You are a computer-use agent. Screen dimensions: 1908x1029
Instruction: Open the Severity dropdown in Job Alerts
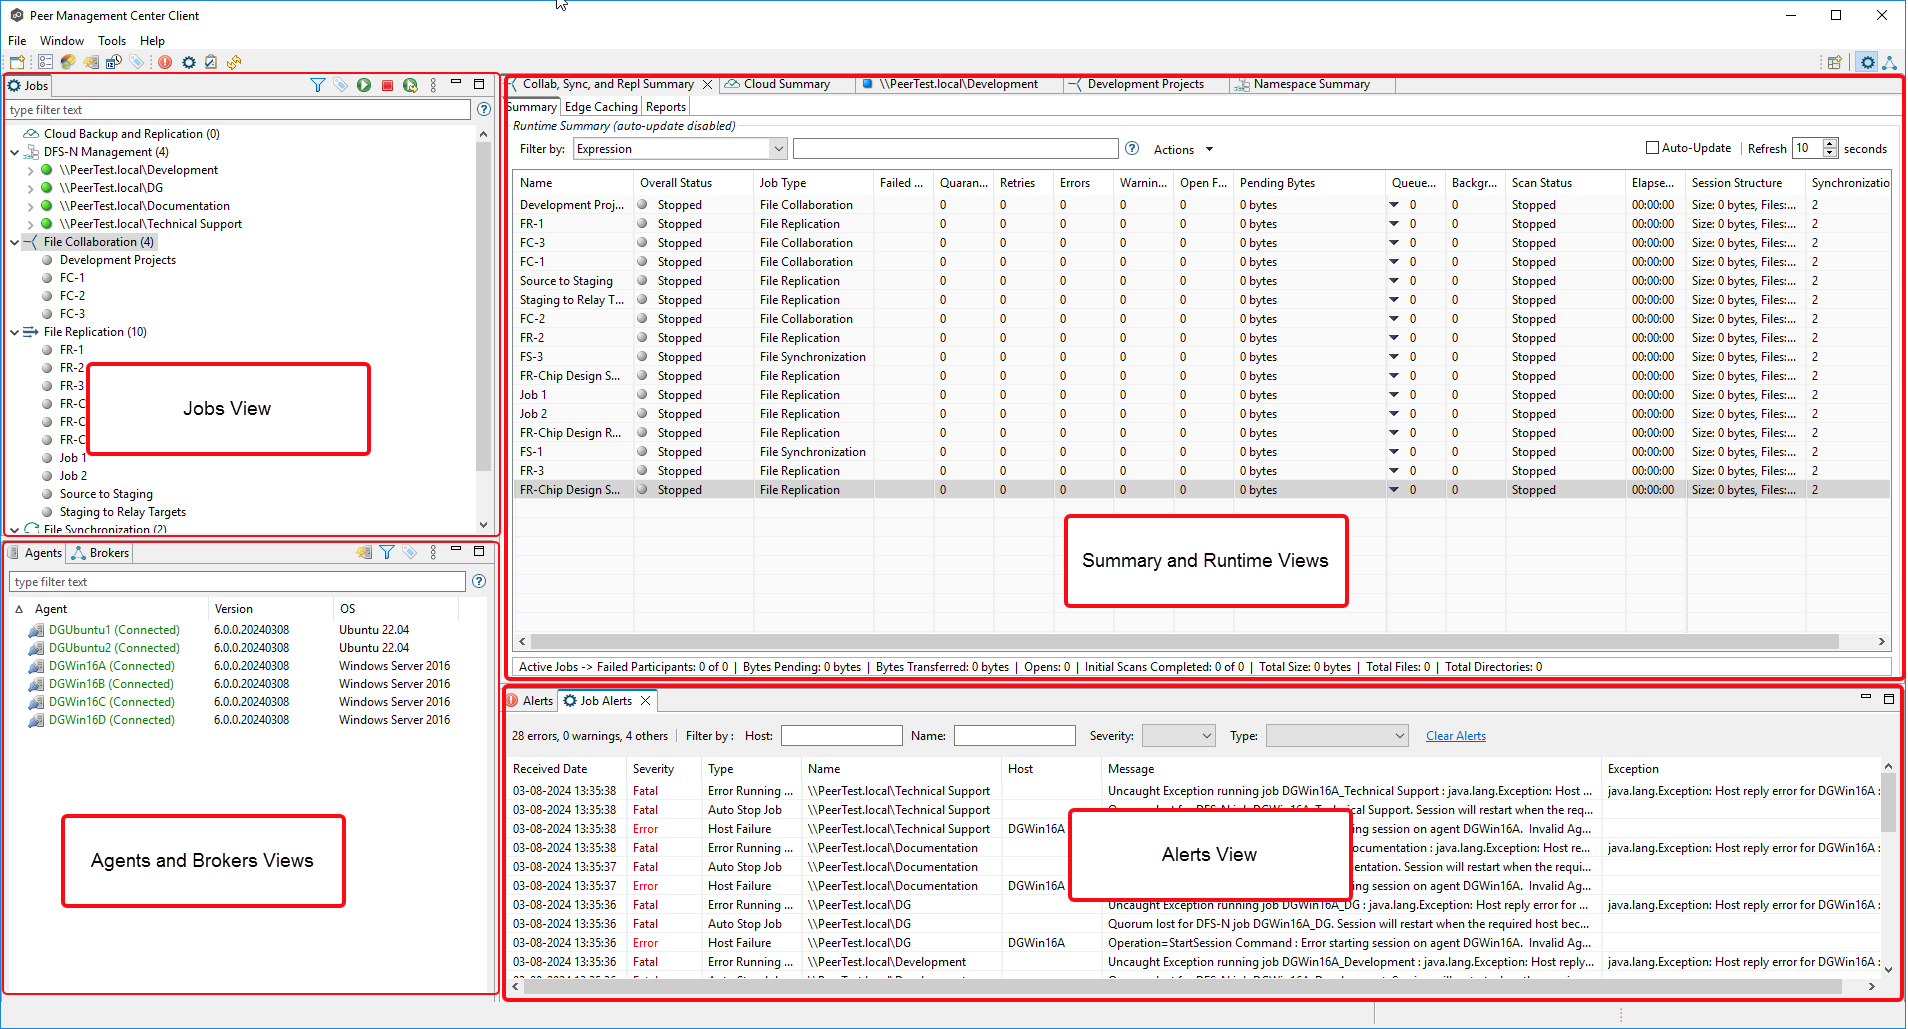(x=1206, y=736)
